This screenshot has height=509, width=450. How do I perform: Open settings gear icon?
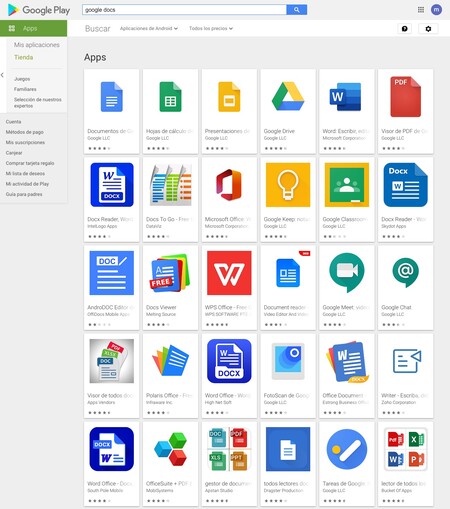[x=428, y=29]
